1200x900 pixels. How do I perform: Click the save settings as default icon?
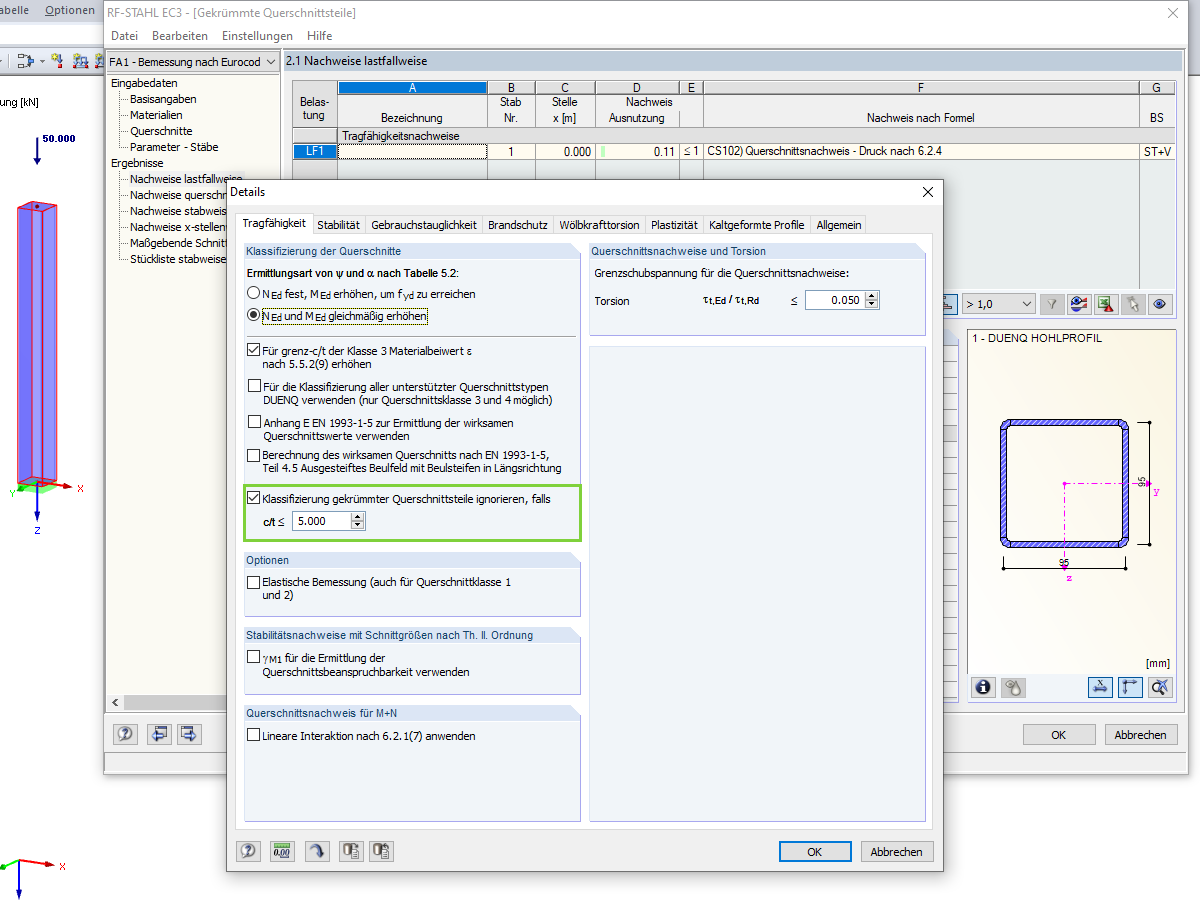point(382,851)
